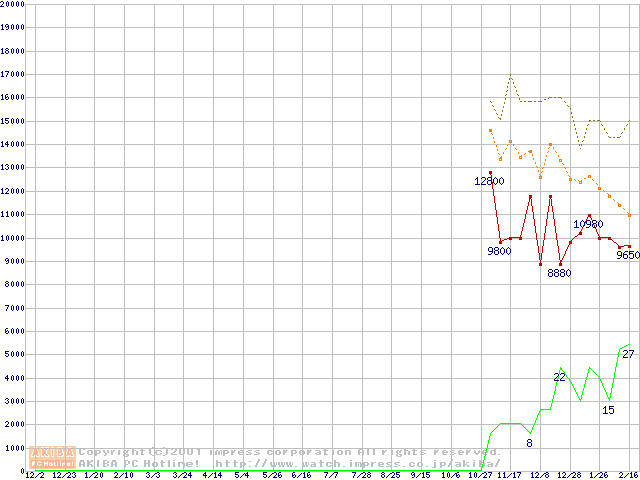Screen dimensions: 640x480
Task: Select the 10000 label on the y-axis
Action: 13,238
